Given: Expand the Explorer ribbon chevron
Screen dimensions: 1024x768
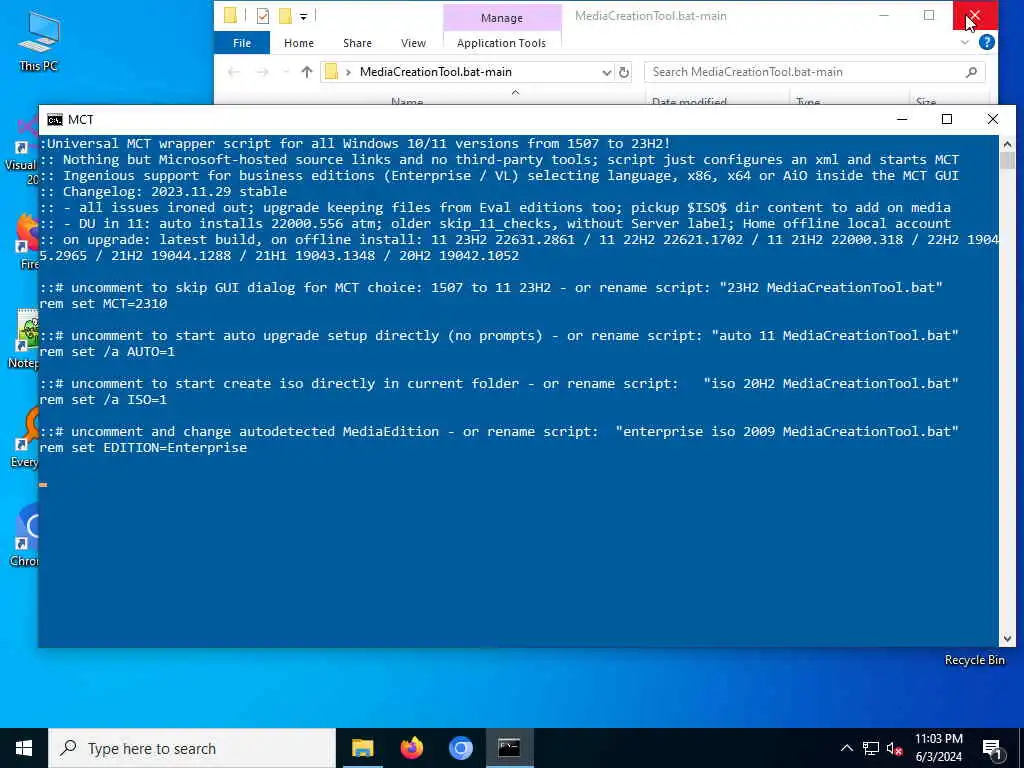Looking at the screenshot, I should (x=965, y=42).
